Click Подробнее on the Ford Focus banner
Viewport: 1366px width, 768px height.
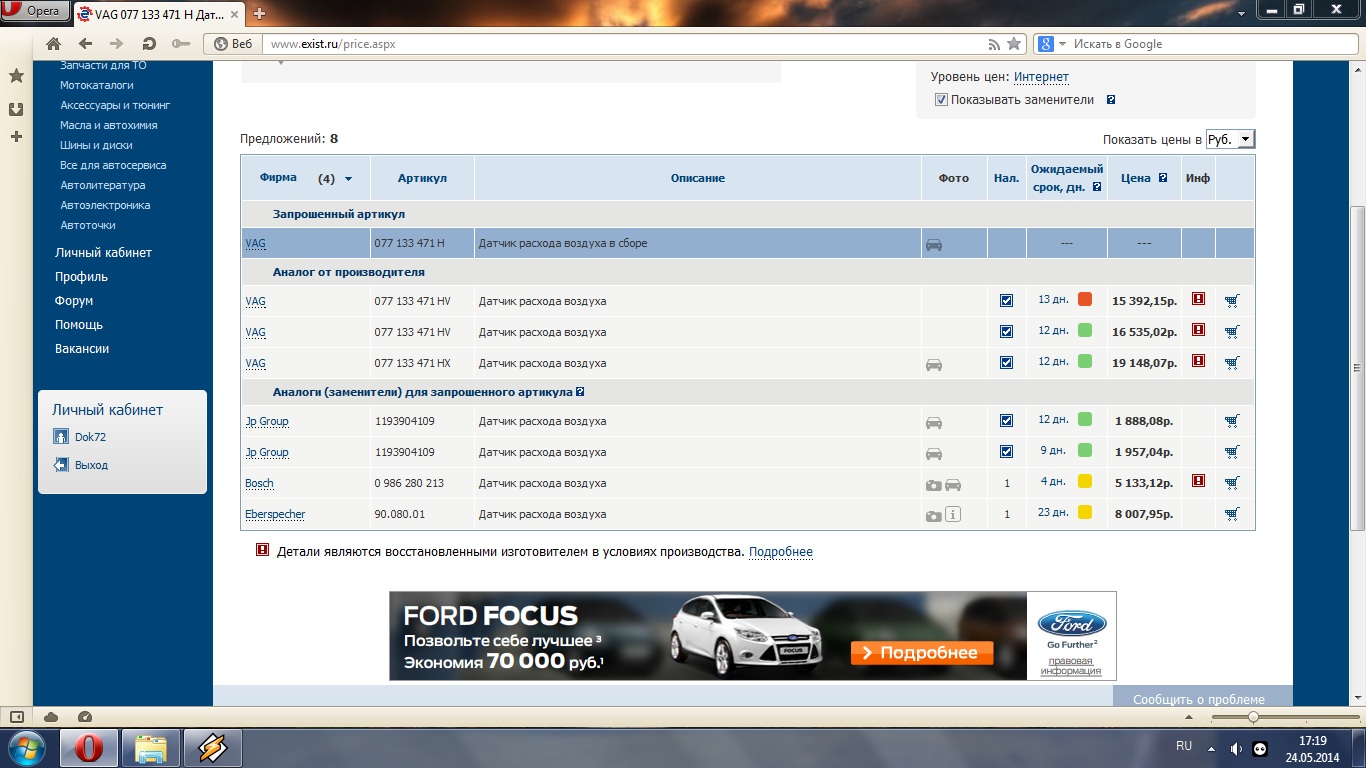[922, 653]
